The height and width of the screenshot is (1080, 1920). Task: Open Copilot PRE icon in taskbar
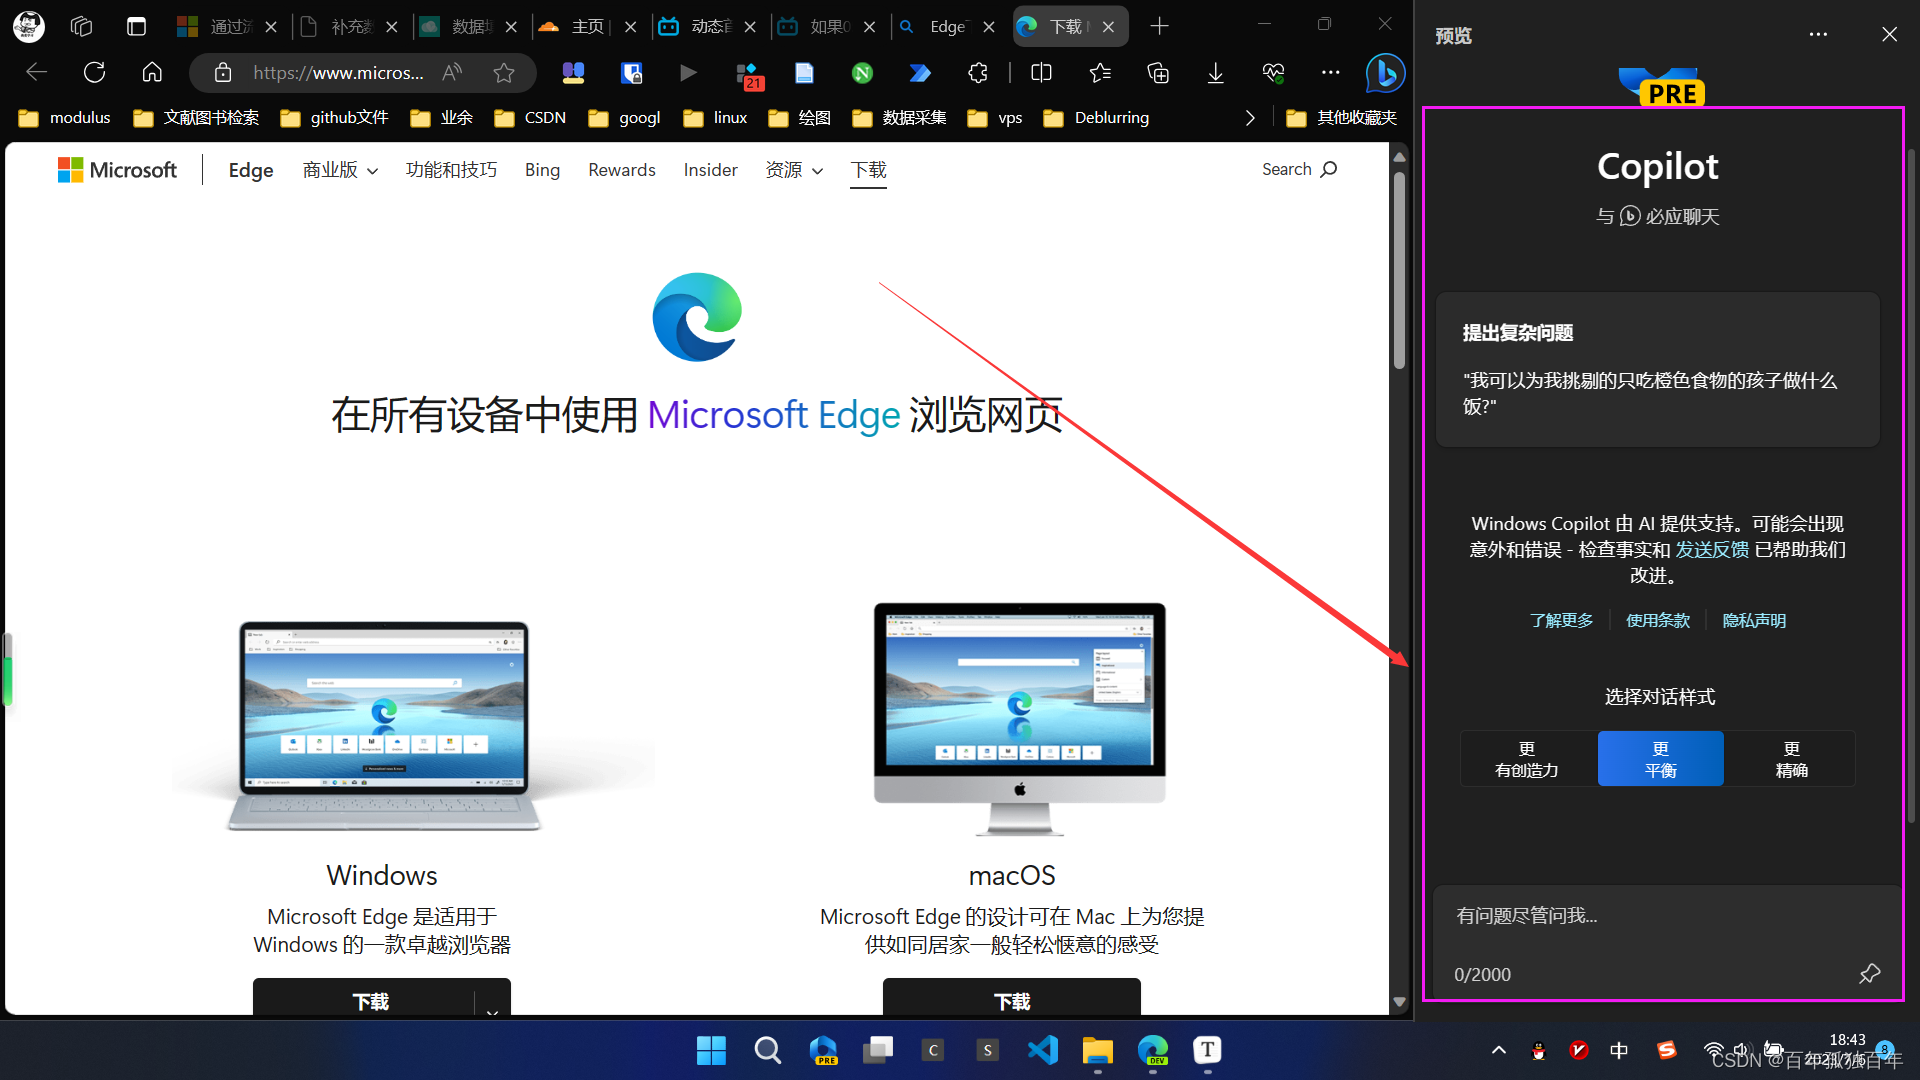823,1050
